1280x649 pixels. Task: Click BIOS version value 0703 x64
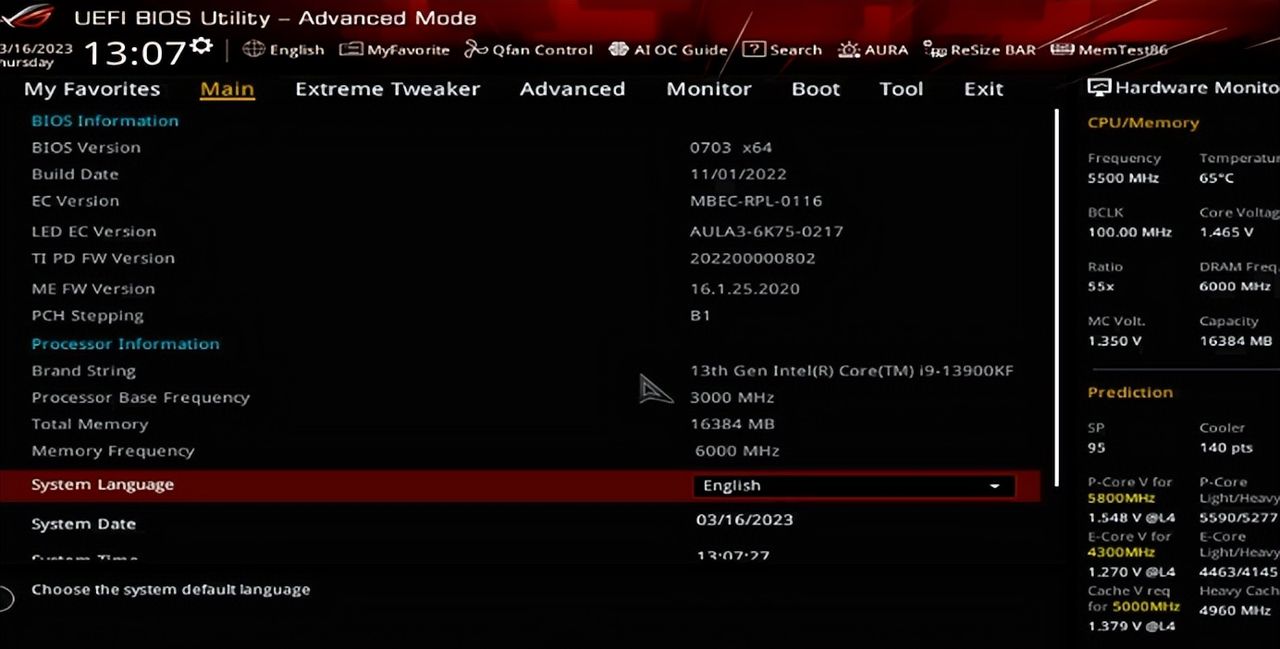coord(731,148)
